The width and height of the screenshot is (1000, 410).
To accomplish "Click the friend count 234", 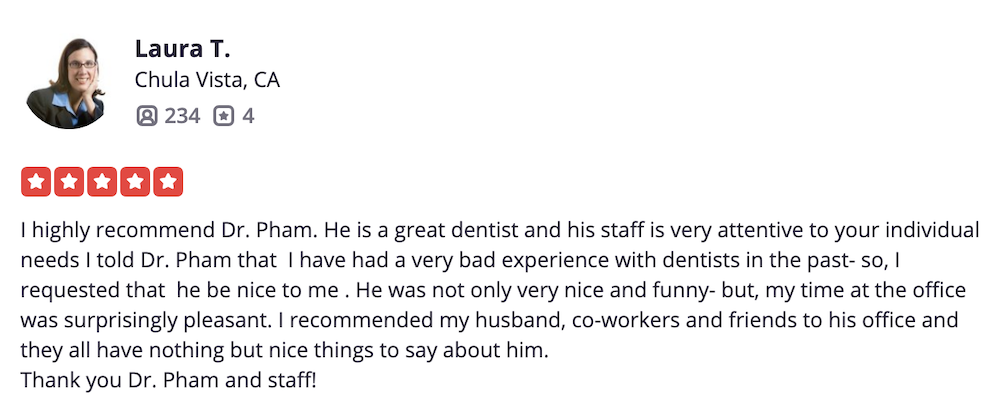I will [182, 116].
